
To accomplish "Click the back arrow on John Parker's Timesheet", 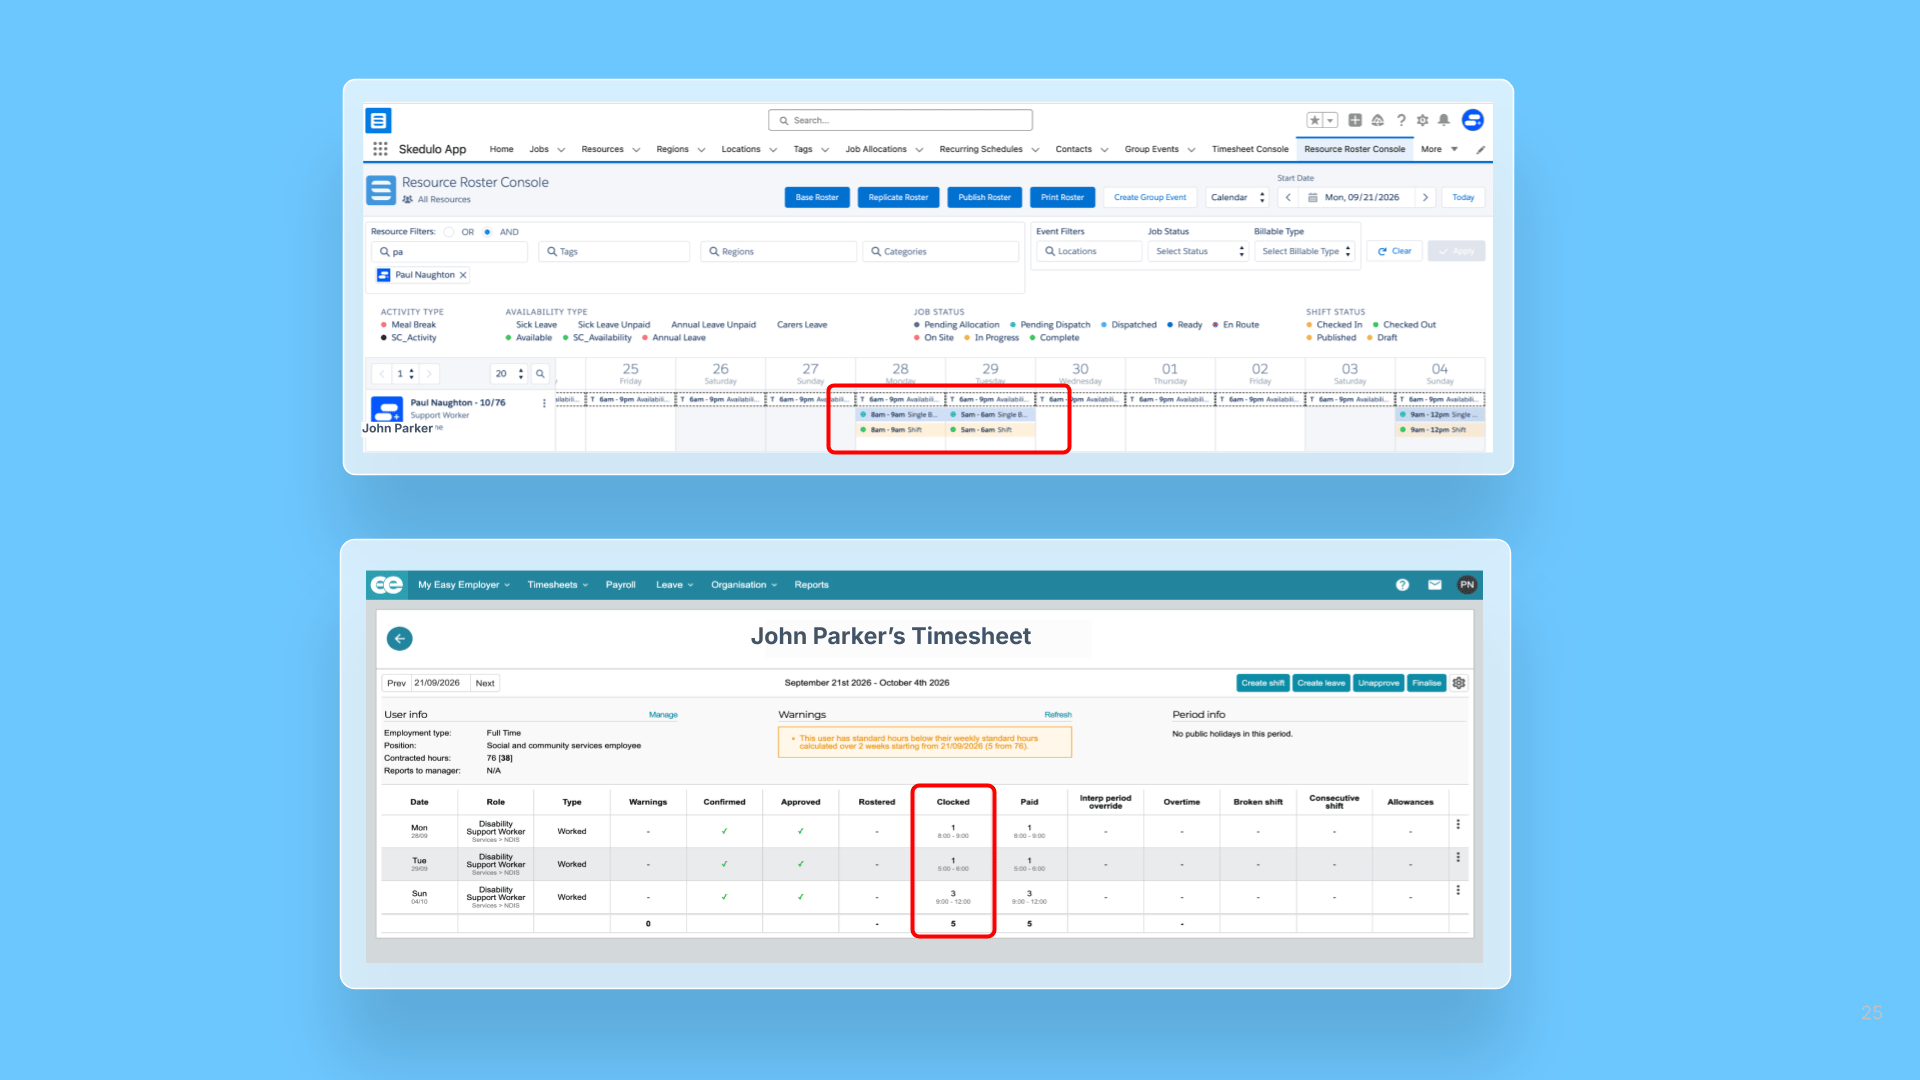I will 399,638.
